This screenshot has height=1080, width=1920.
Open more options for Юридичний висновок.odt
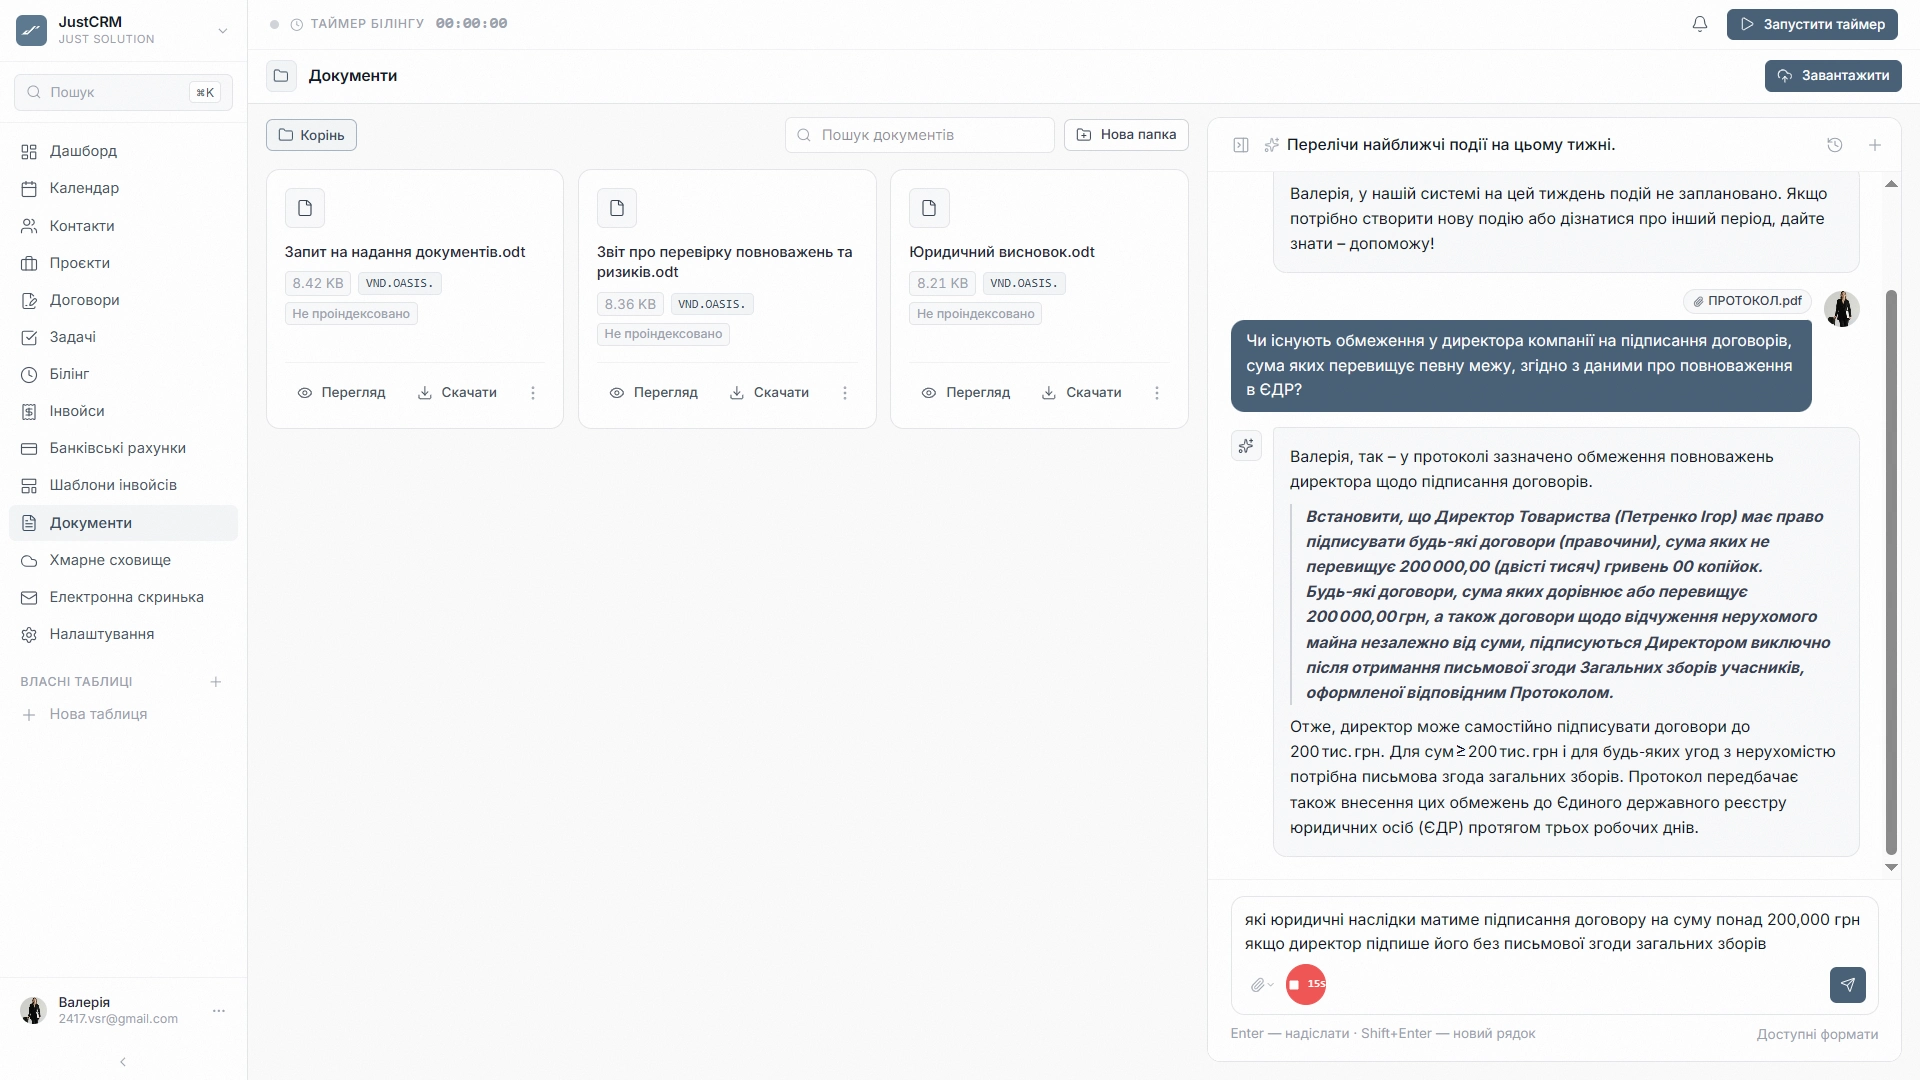(1157, 393)
